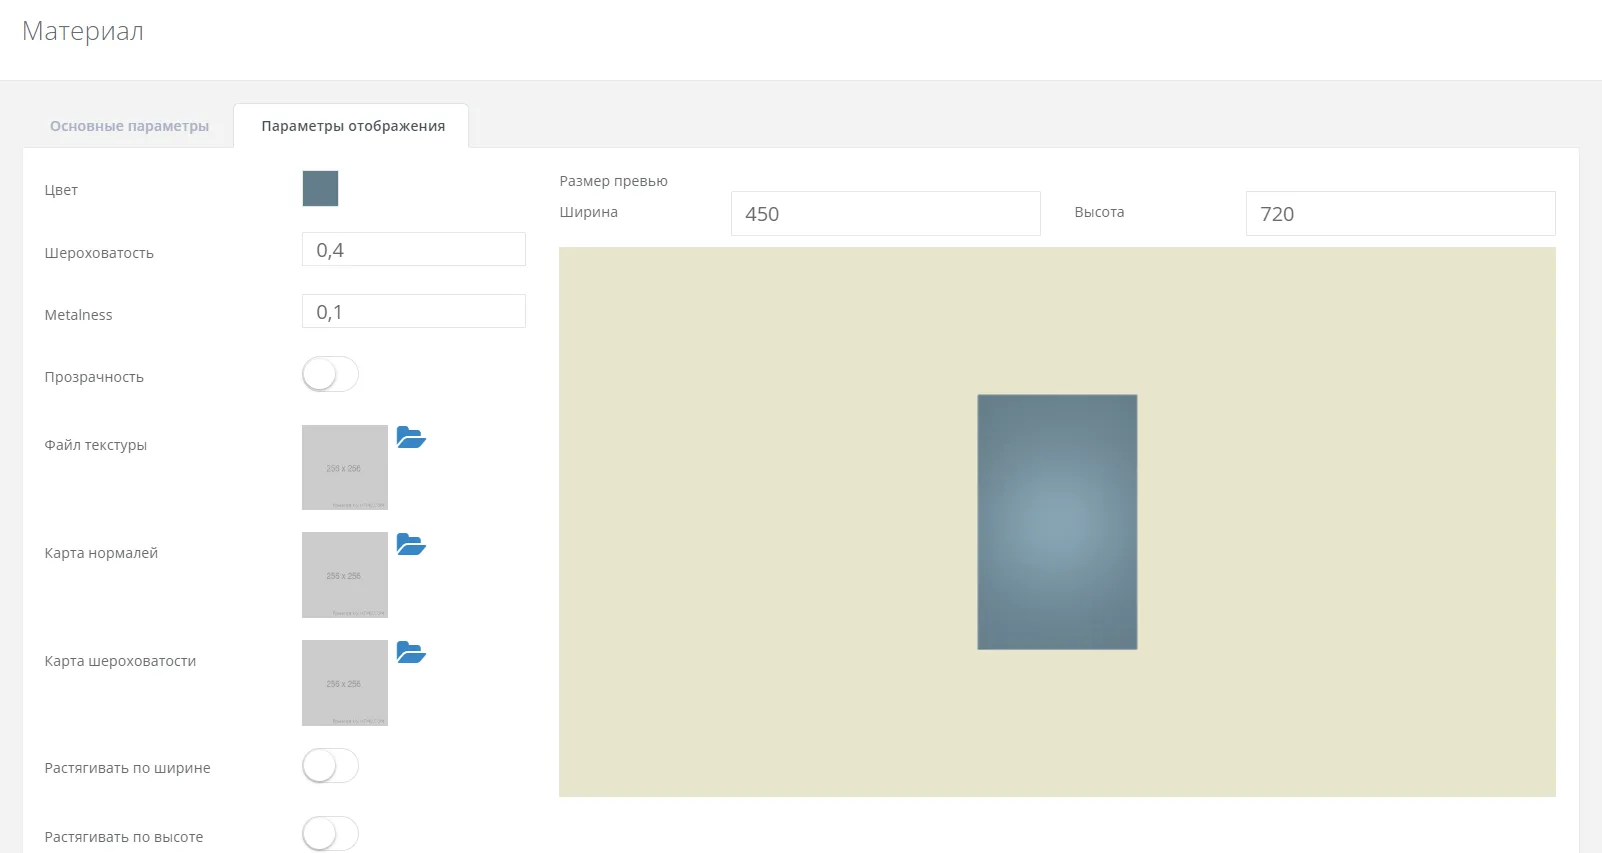Click the Растягивать по высоте label
Viewport: 1602px width, 853px height.
[124, 837]
